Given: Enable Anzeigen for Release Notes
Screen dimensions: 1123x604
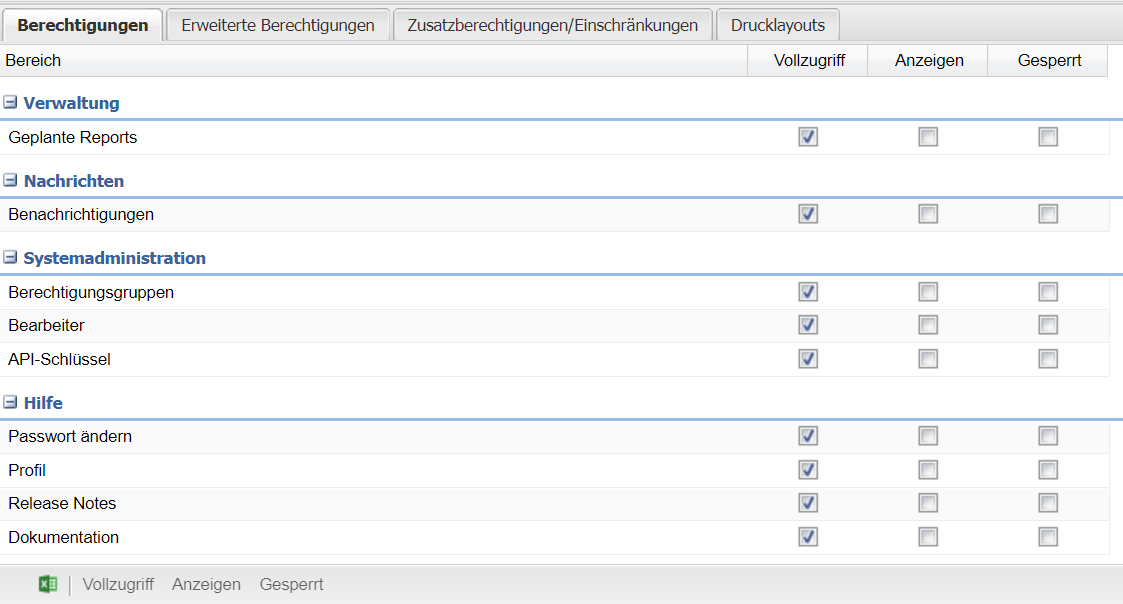Looking at the screenshot, I should pos(928,503).
